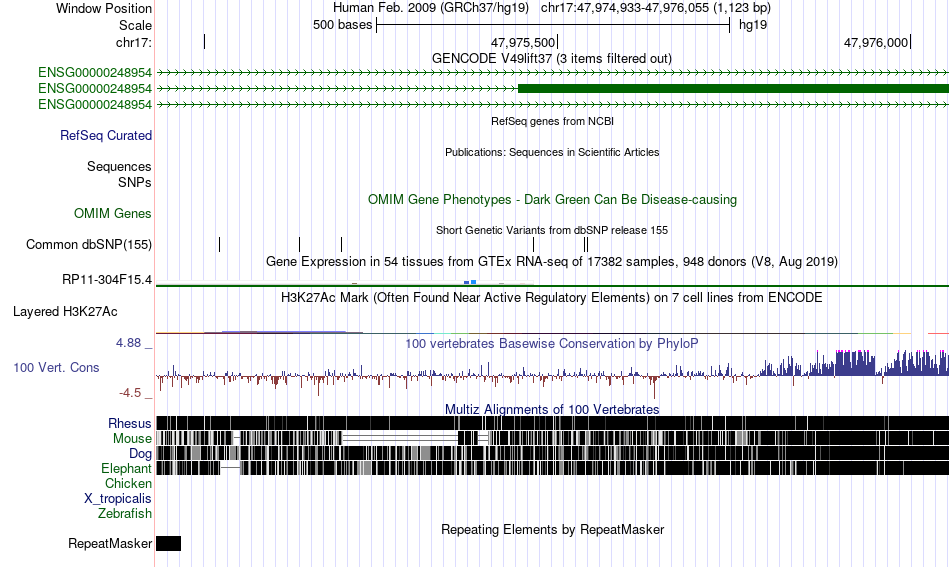Click the leftmost Common dbSNP variant tick
The image size is (950, 567).
[219, 245]
